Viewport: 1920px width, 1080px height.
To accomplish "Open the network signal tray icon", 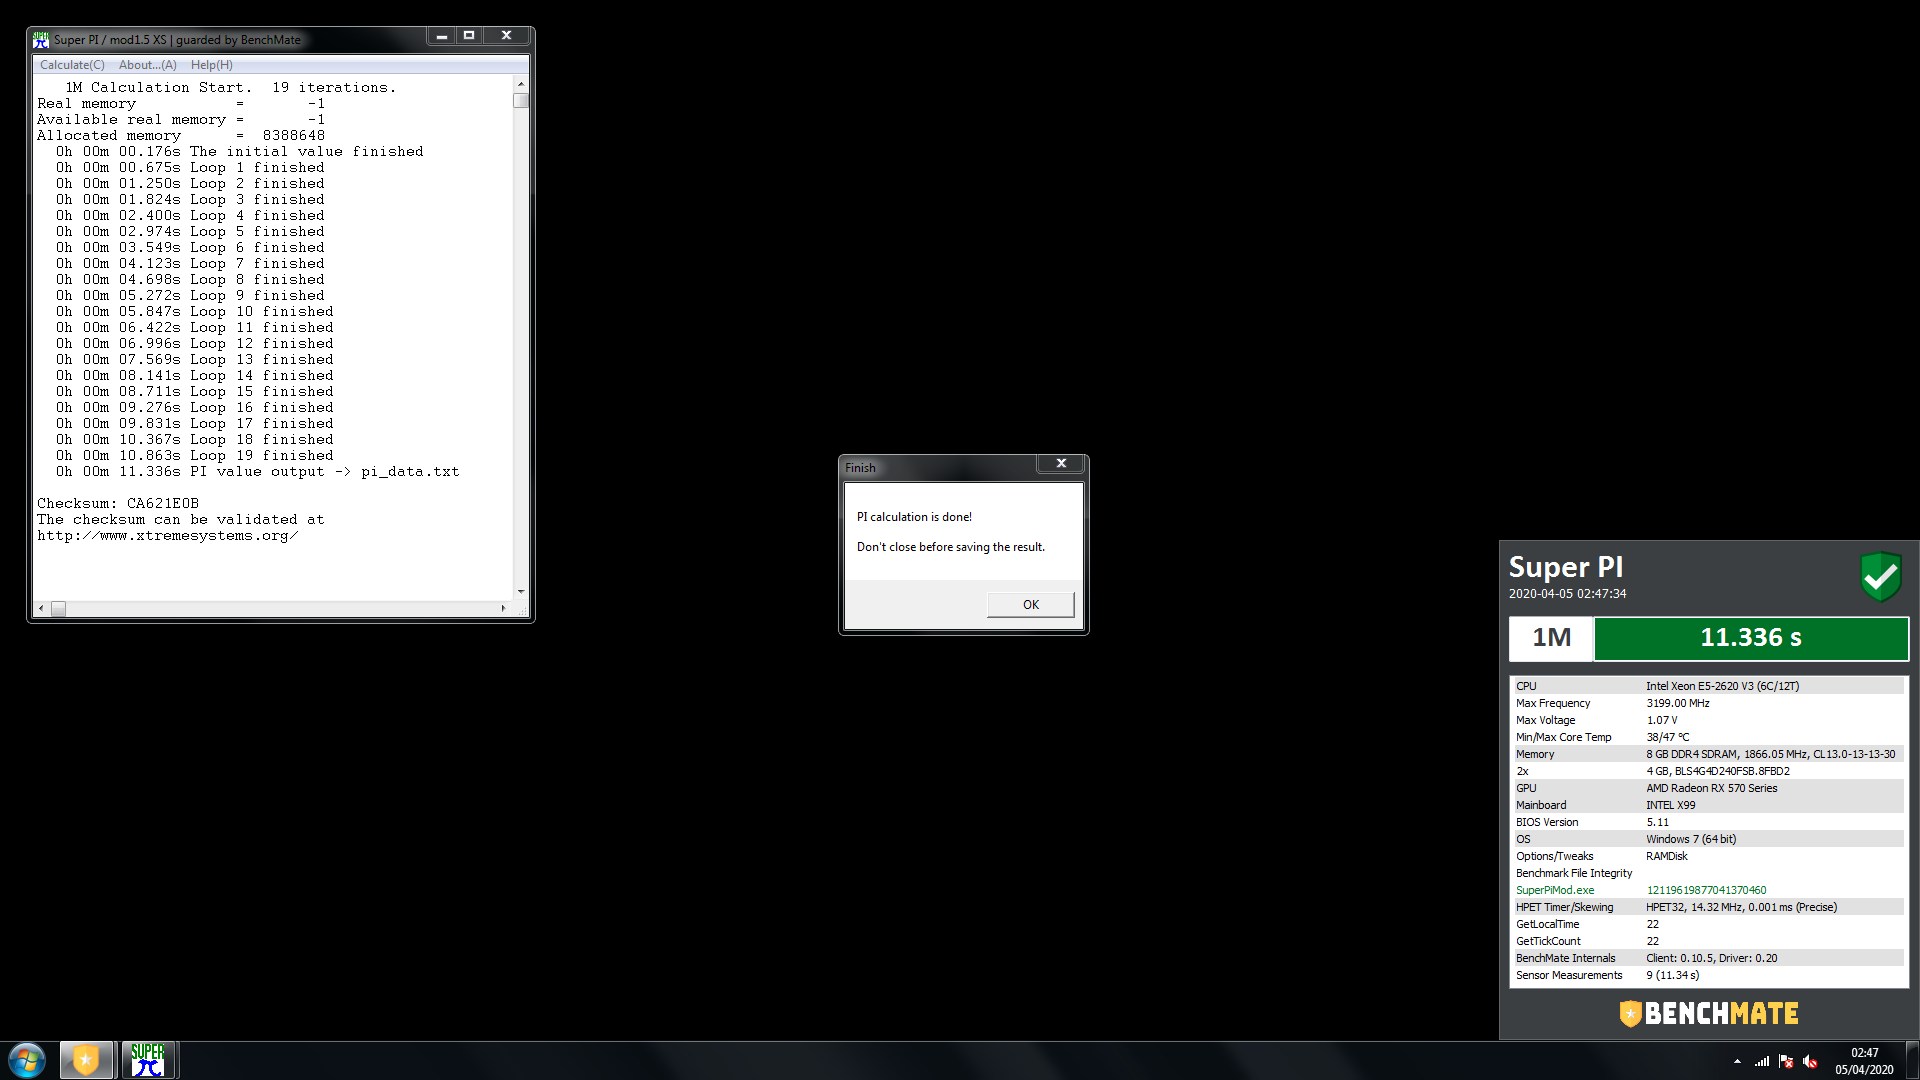I will tap(1762, 1062).
